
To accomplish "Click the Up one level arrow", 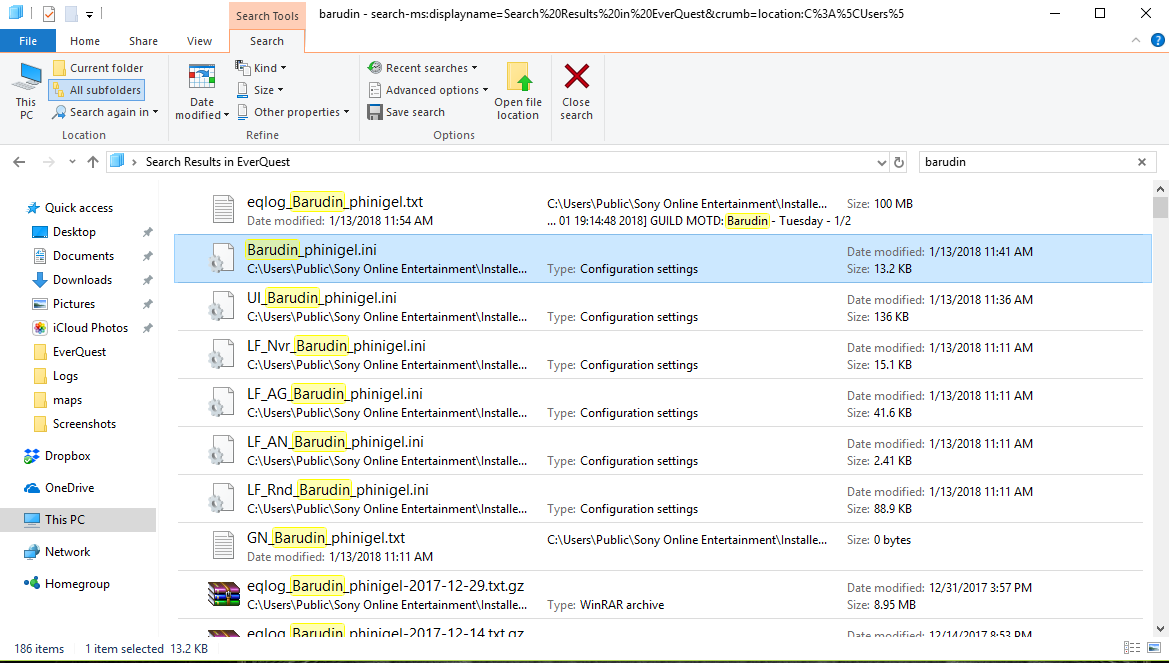I will [x=92, y=162].
